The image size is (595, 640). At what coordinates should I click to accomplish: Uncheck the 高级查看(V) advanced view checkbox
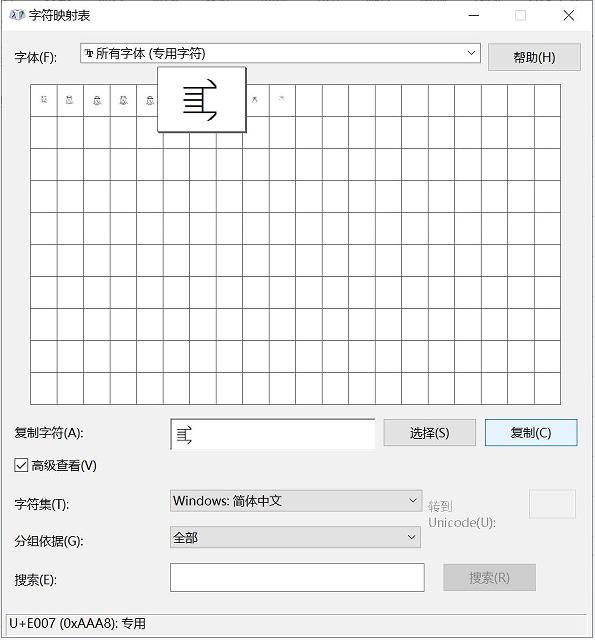pyautogui.click(x=21, y=465)
